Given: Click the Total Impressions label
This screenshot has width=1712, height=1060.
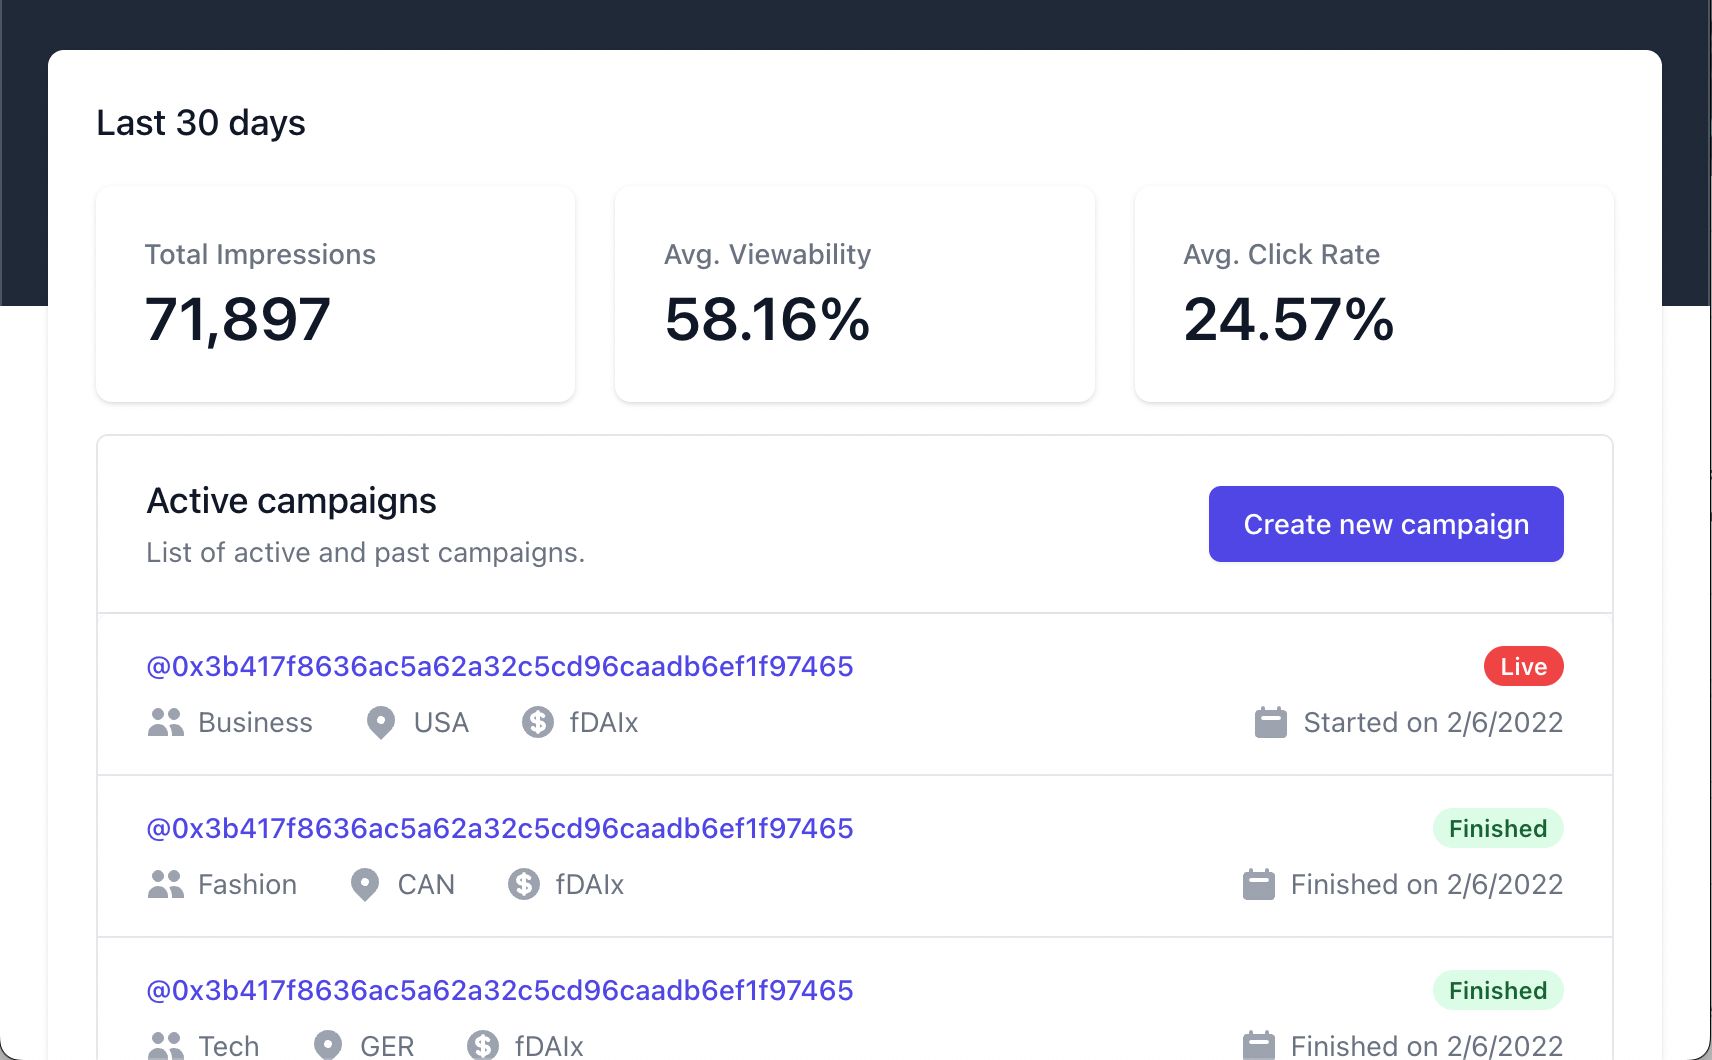Looking at the screenshot, I should click(260, 254).
